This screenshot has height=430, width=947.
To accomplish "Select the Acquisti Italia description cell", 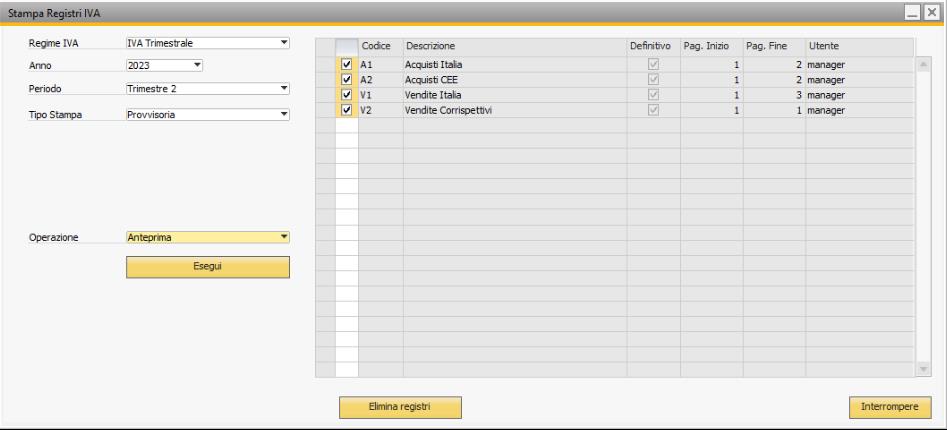I will pos(515,64).
